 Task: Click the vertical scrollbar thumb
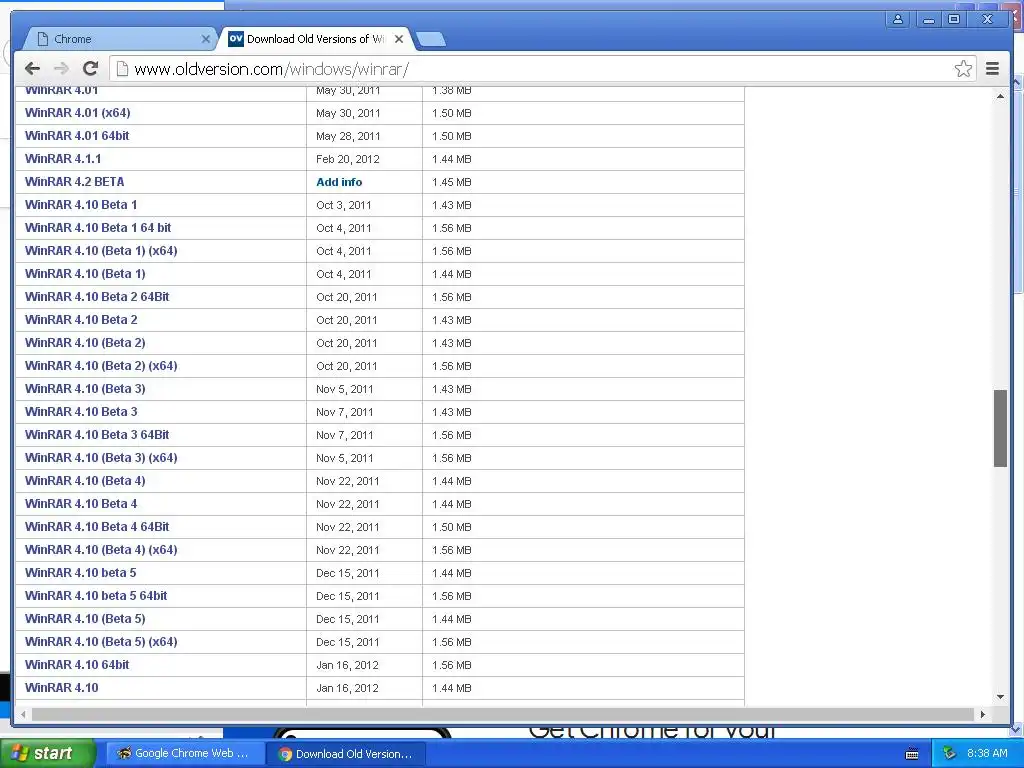click(x=1000, y=428)
